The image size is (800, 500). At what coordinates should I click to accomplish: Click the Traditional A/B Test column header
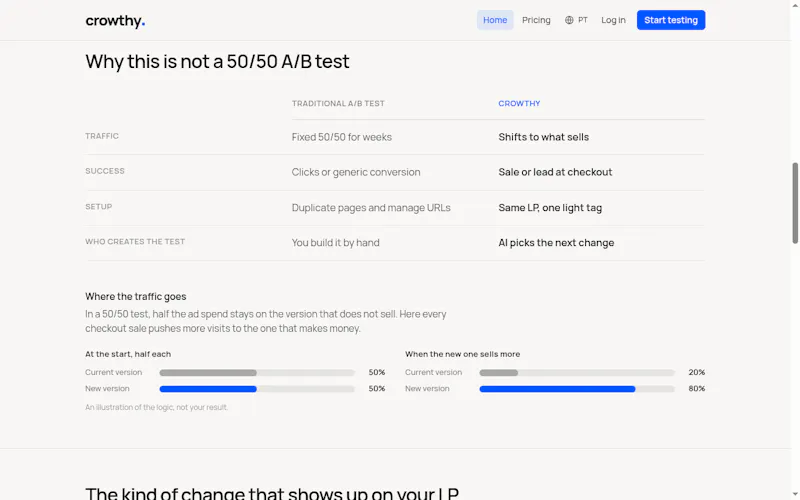point(338,103)
